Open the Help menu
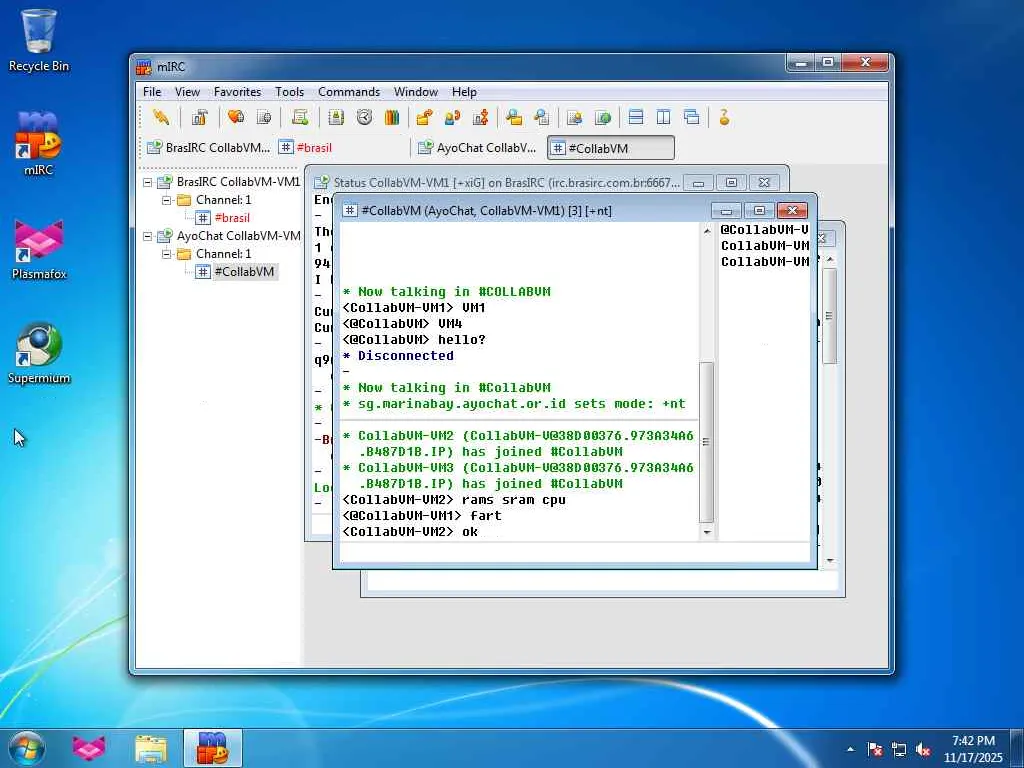The height and width of the screenshot is (768, 1024). (x=464, y=92)
